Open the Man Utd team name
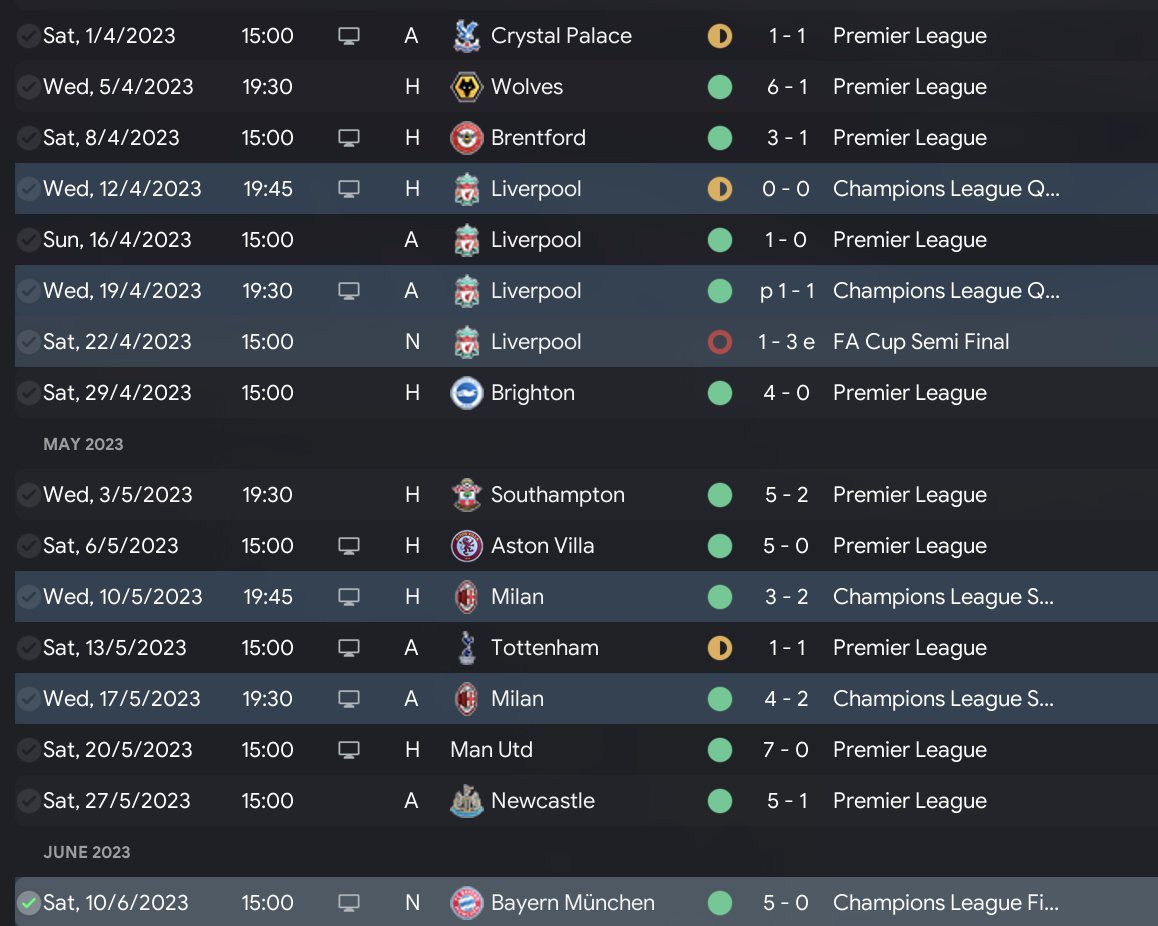 491,750
